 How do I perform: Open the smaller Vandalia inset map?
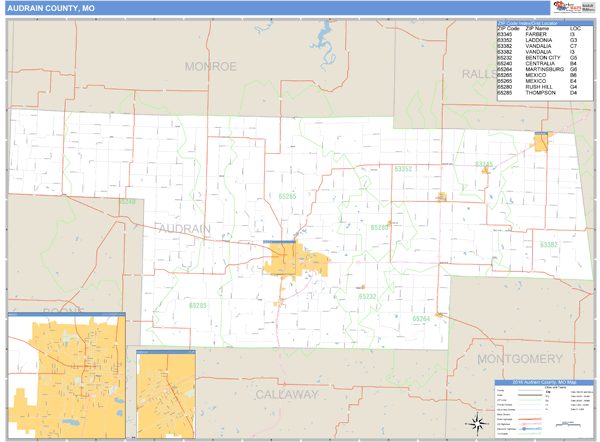[165, 392]
